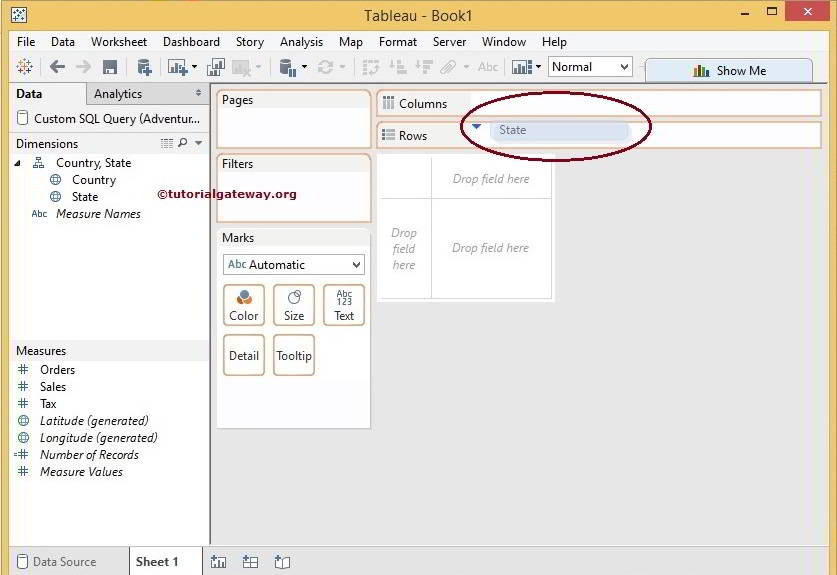This screenshot has height=575, width=837.
Task: Click the new worksheet icon at bottom
Action: [x=219, y=562]
